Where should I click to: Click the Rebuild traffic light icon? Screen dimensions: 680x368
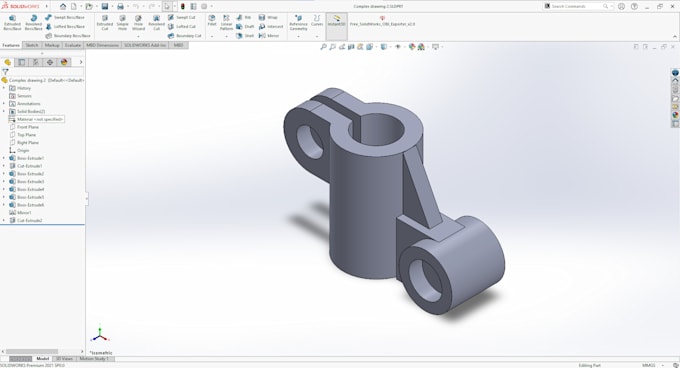(183, 6)
